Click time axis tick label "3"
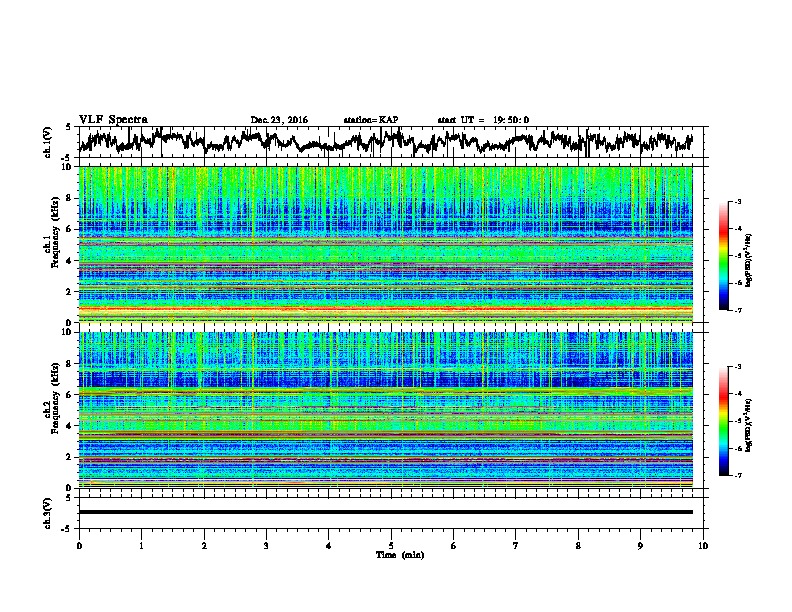Image resolution: width=792 pixels, height=612 pixels. click(x=266, y=546)
